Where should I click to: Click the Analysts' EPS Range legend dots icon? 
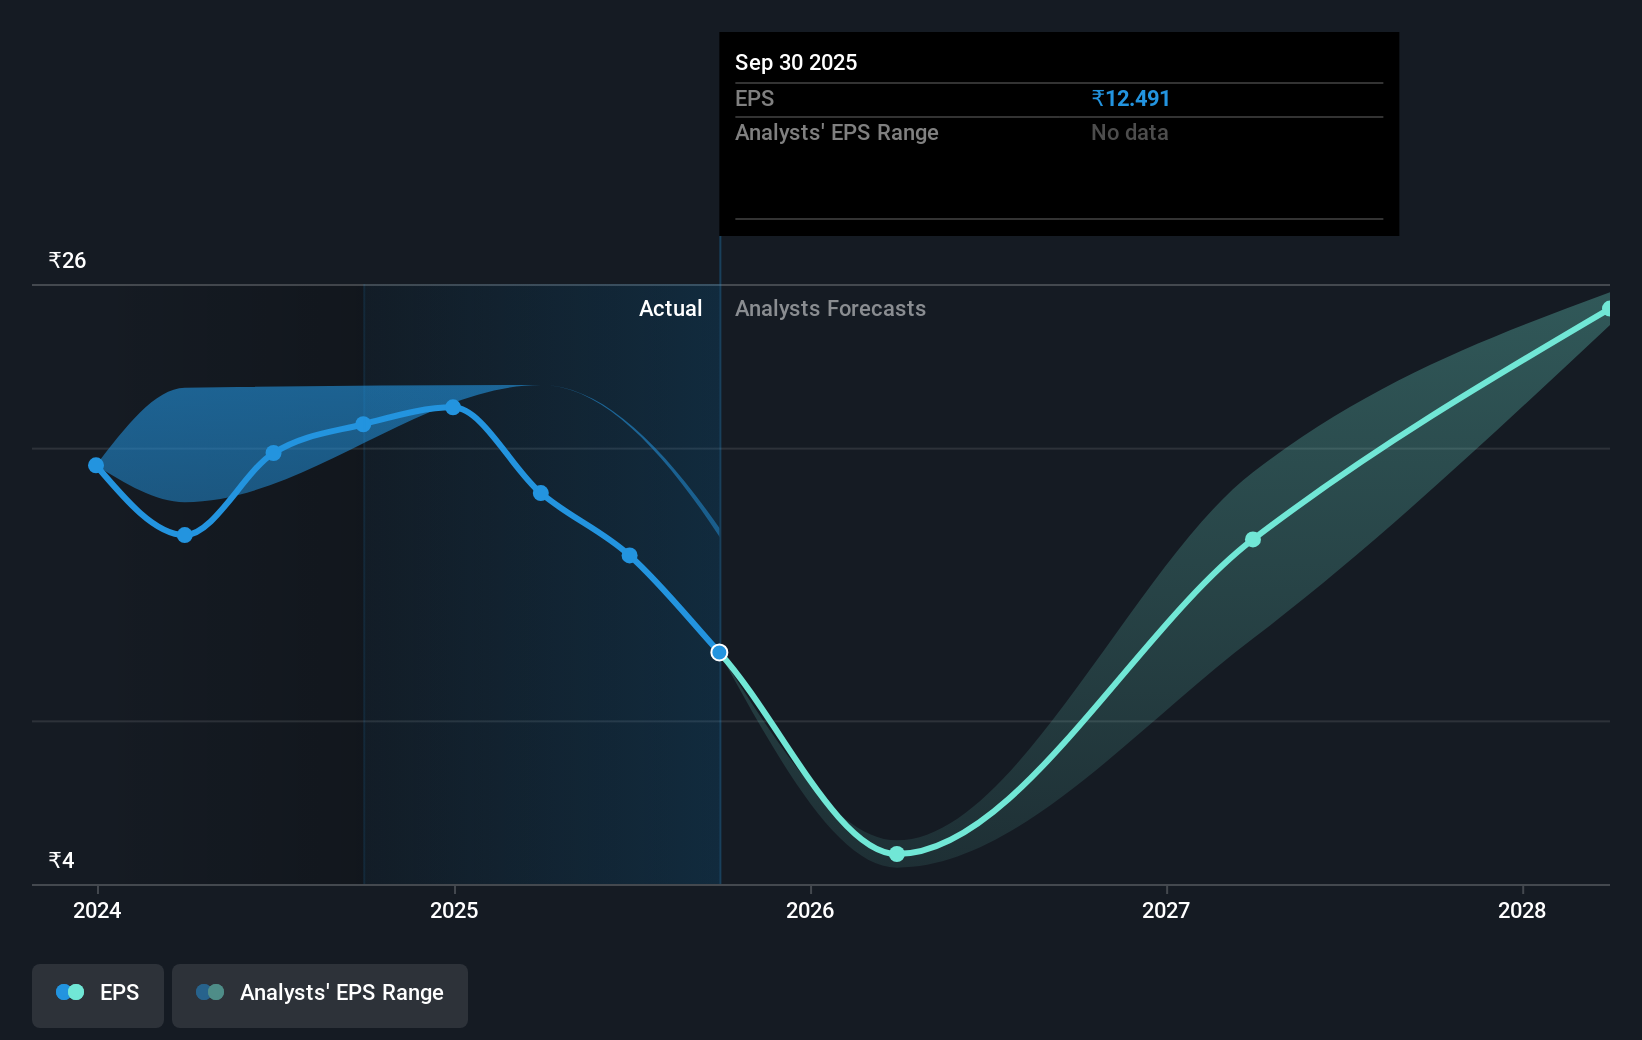[210, 992]
